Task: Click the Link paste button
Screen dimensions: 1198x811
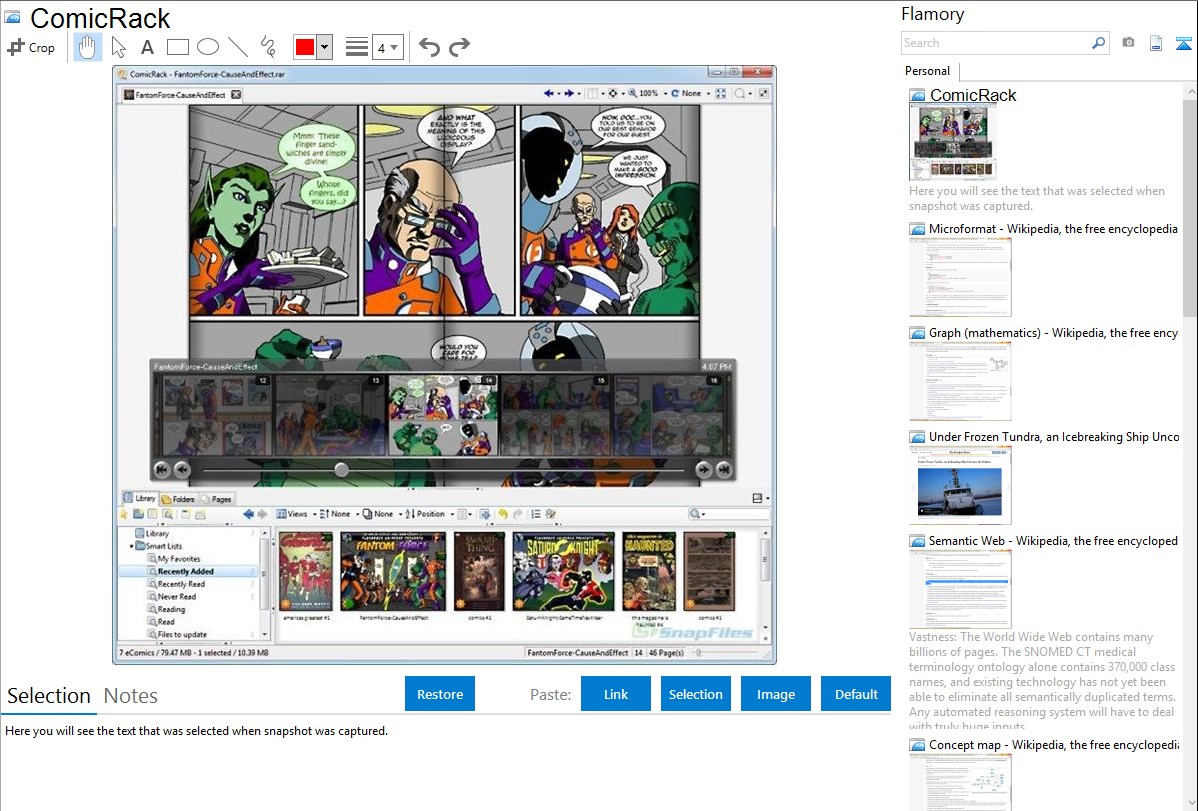Action: coord(616,694)
